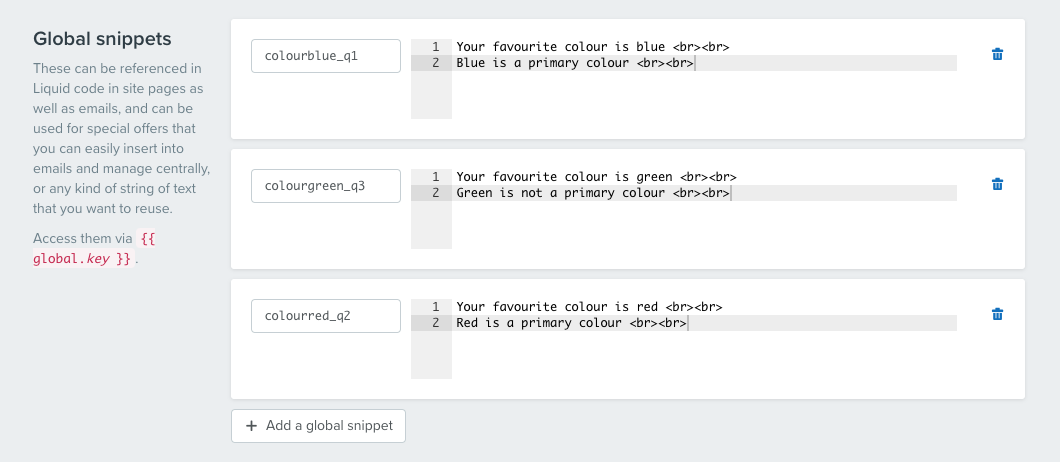This screenshot has width=1060, height=462.
Task: Click line number 2 in red snippet gutter
Action: 435,323
